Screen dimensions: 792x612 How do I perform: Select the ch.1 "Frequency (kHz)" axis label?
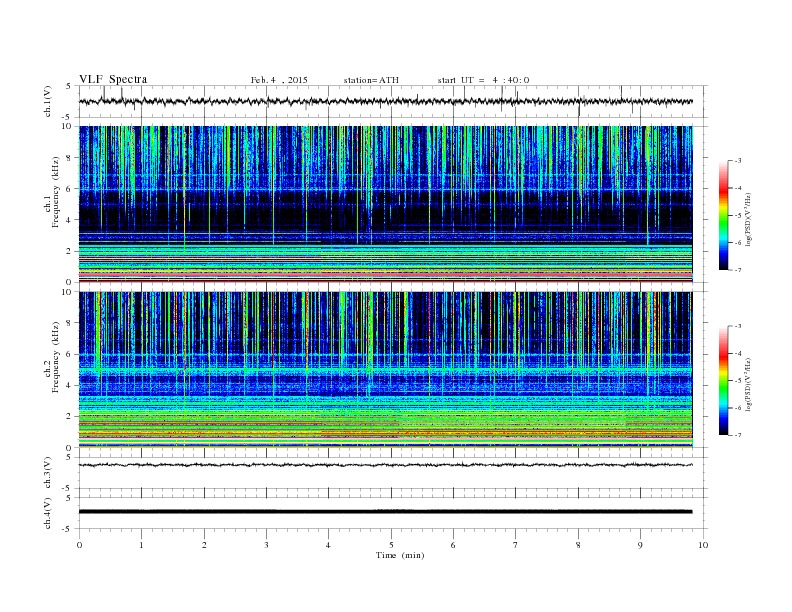point(55,191)
